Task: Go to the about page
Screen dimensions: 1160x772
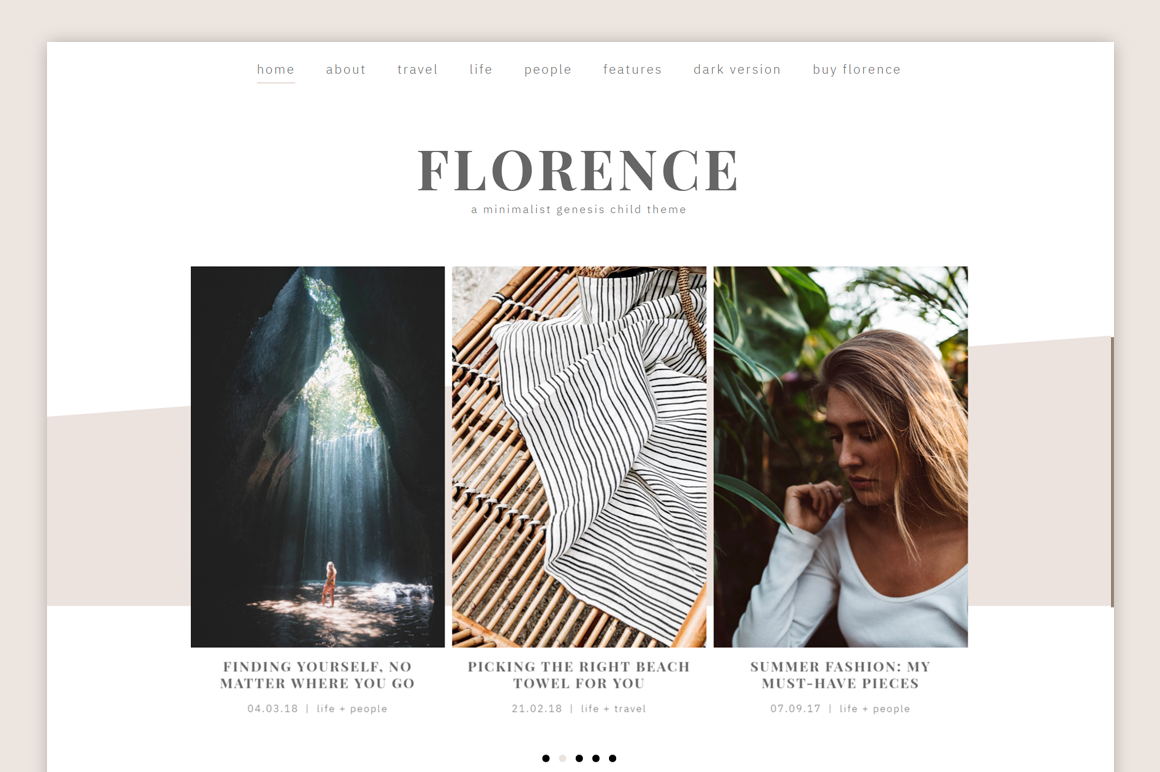Action: click(x=345, y=70)
